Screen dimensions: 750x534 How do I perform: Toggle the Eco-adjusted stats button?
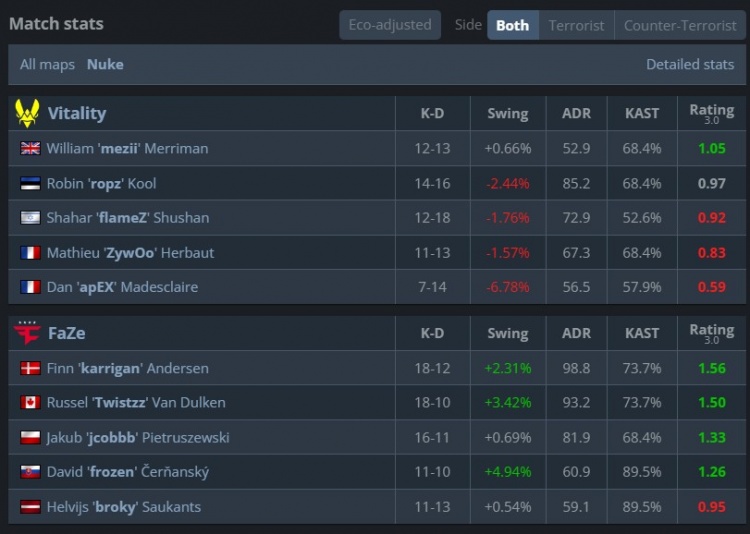(390, 25)
